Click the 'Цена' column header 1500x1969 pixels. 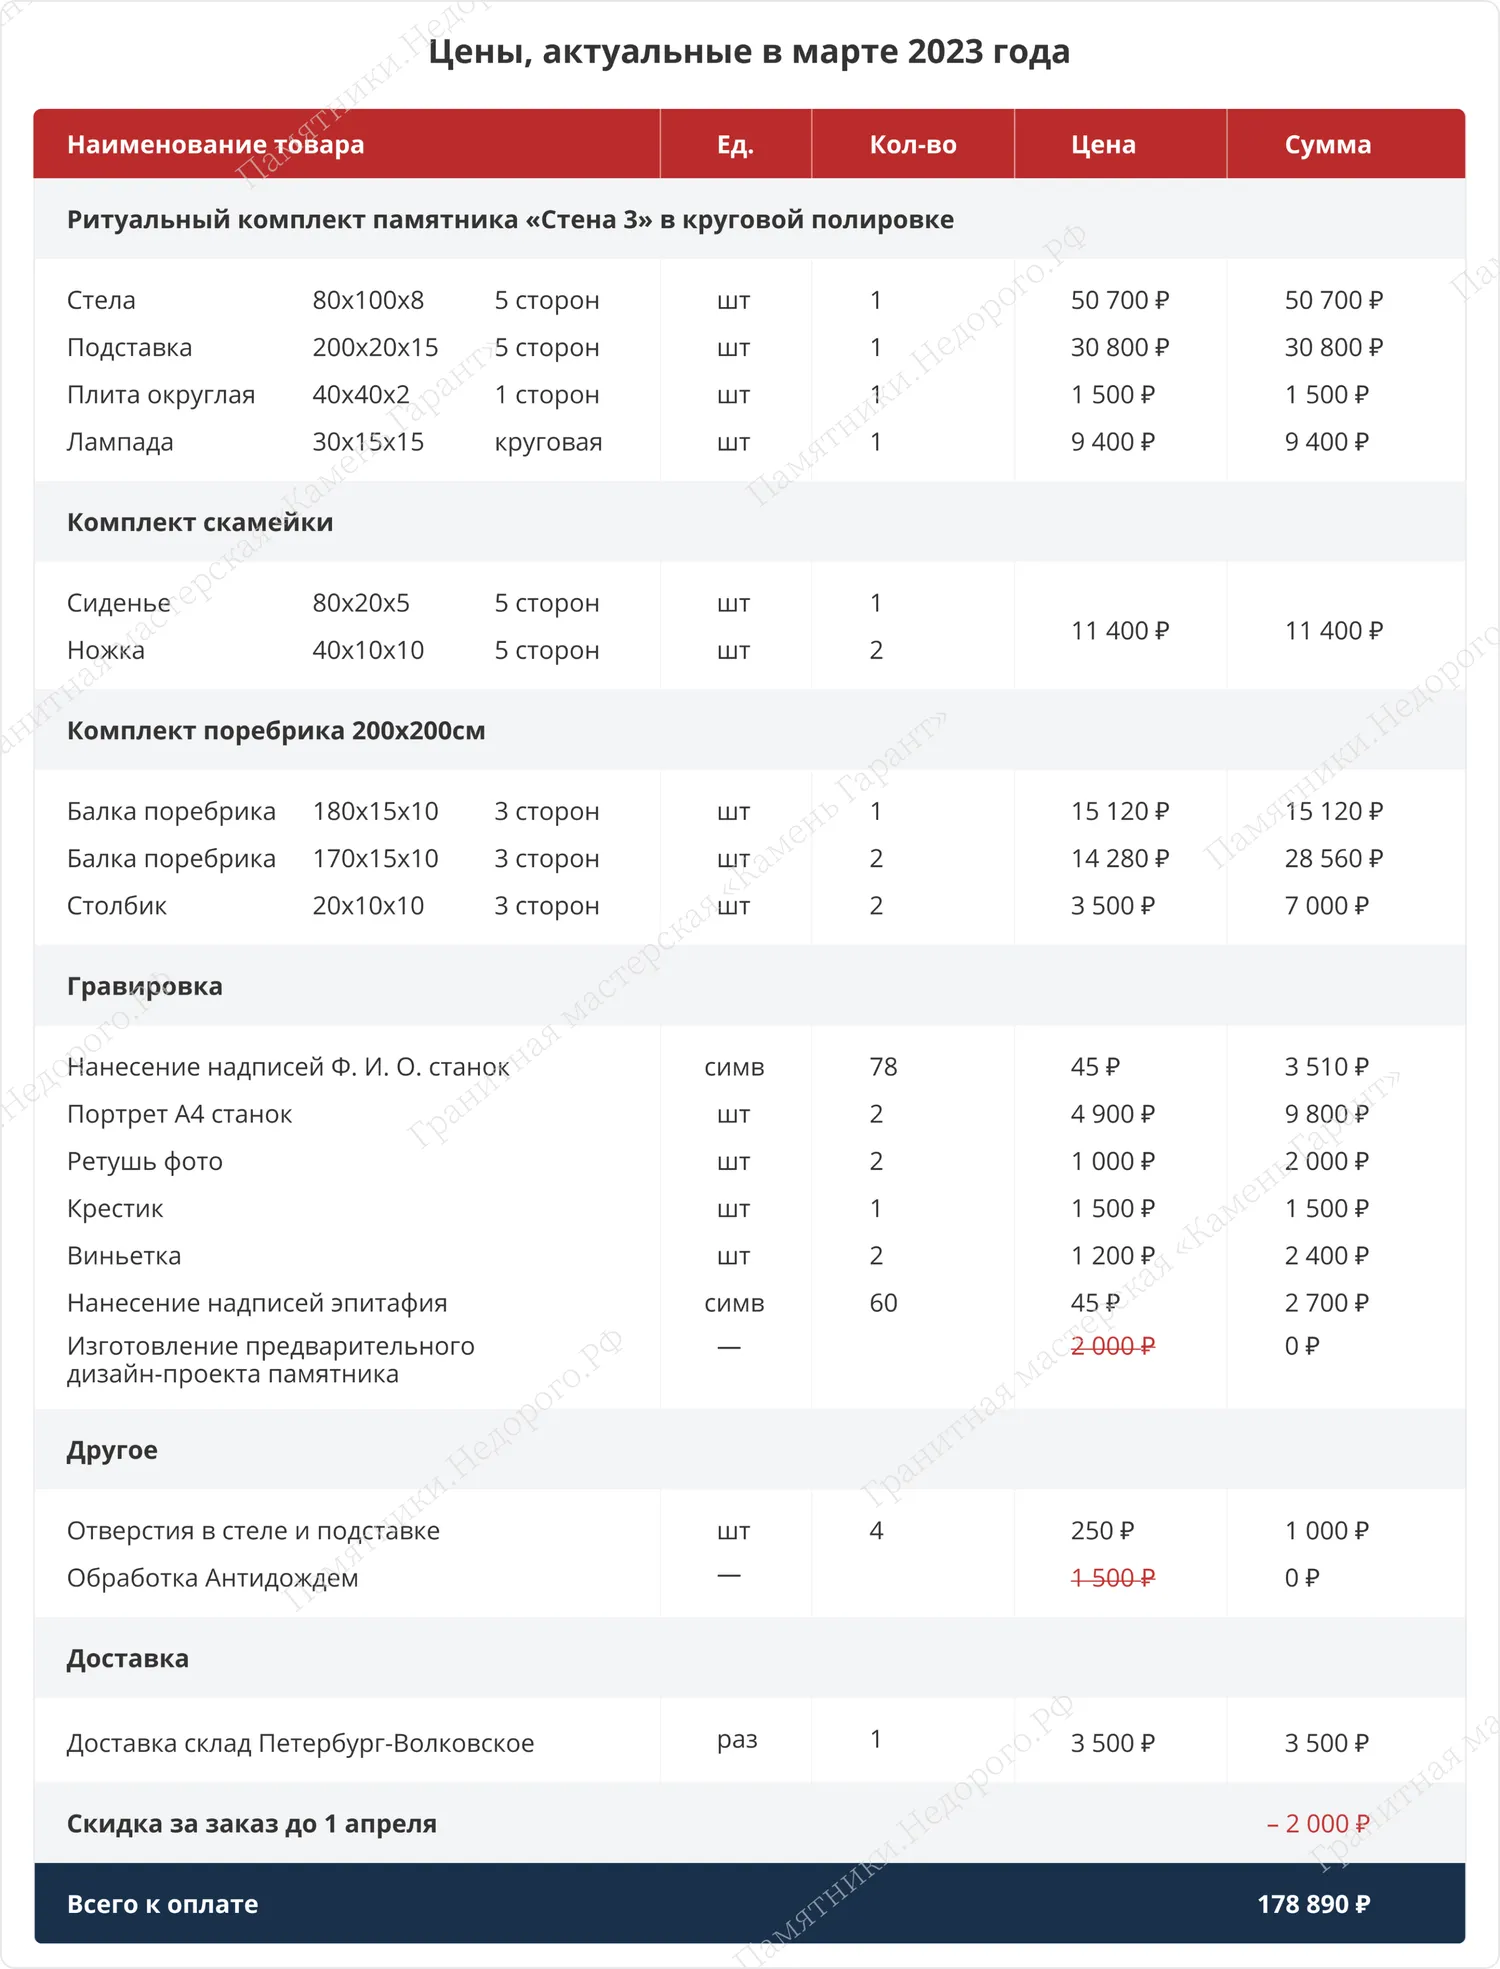coord(1103,145)
